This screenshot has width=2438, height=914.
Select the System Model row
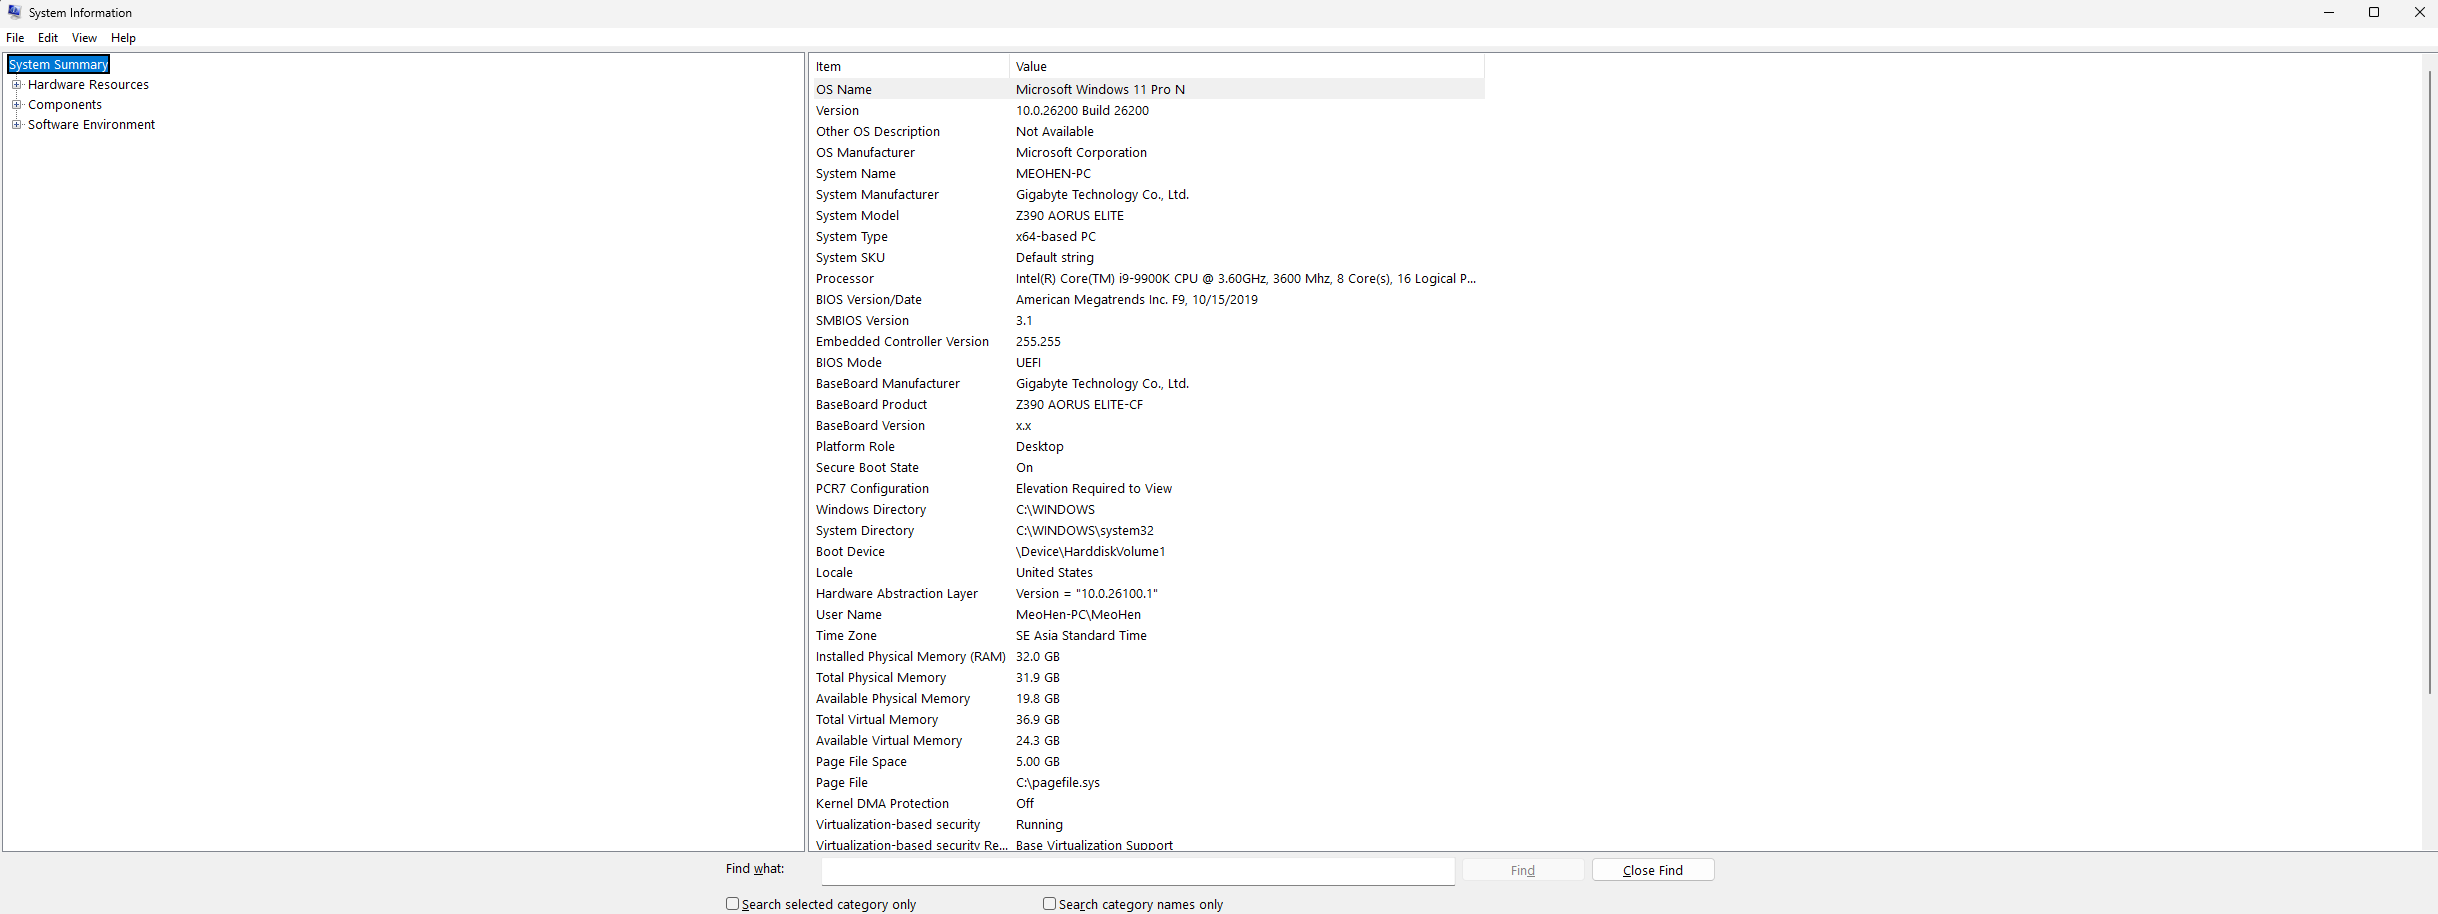coord(1147,216)
